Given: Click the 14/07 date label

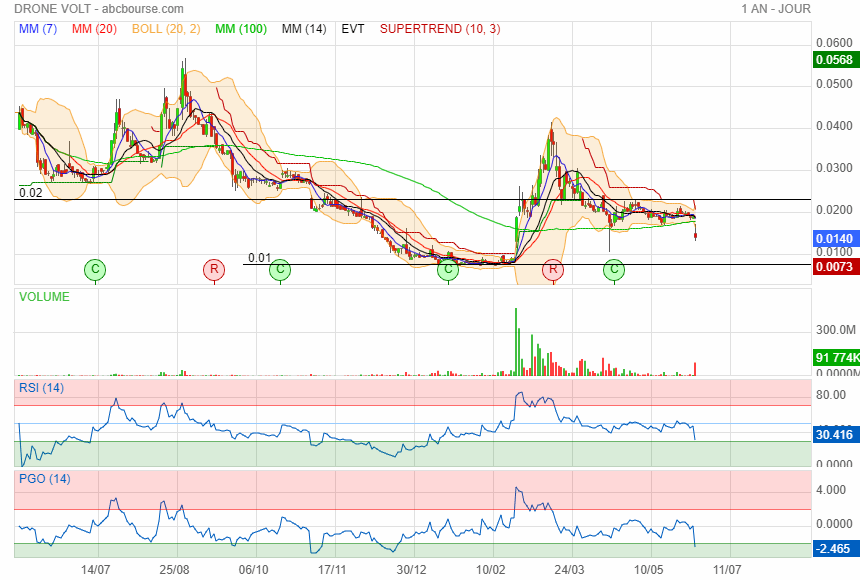Looking at the screenshot, I should click(x=95, y=570).
